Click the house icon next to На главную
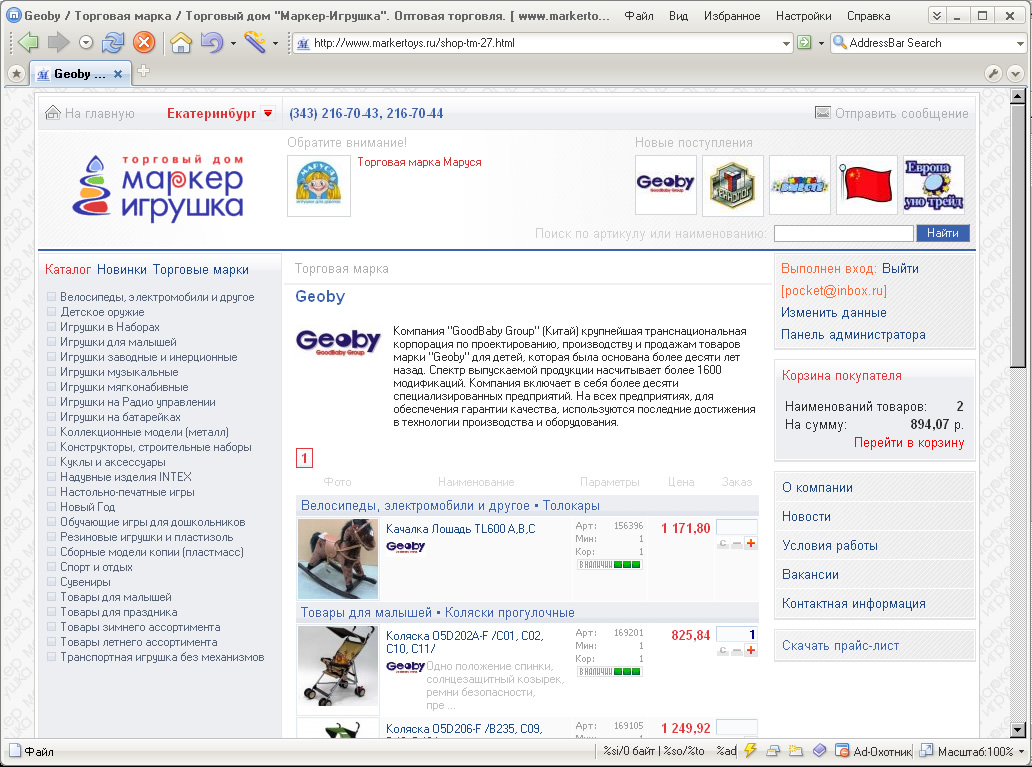 [53, 113]
